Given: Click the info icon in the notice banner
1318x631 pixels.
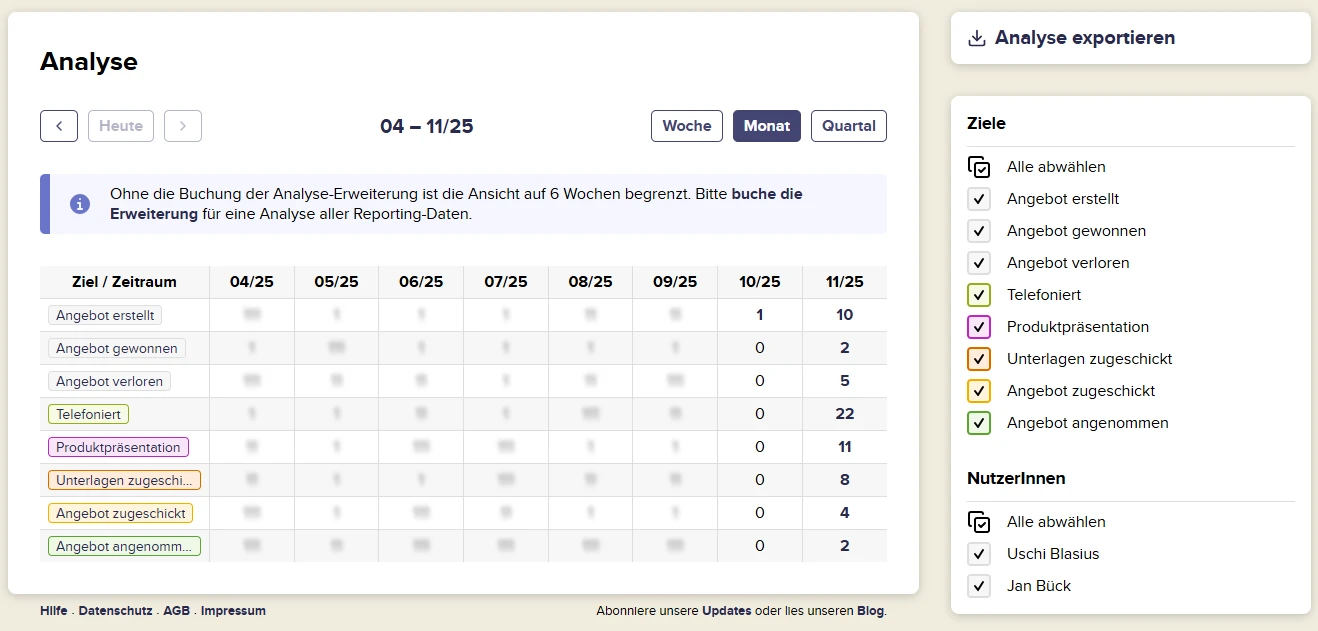Looking at the screenshot, I should (80, 204).
